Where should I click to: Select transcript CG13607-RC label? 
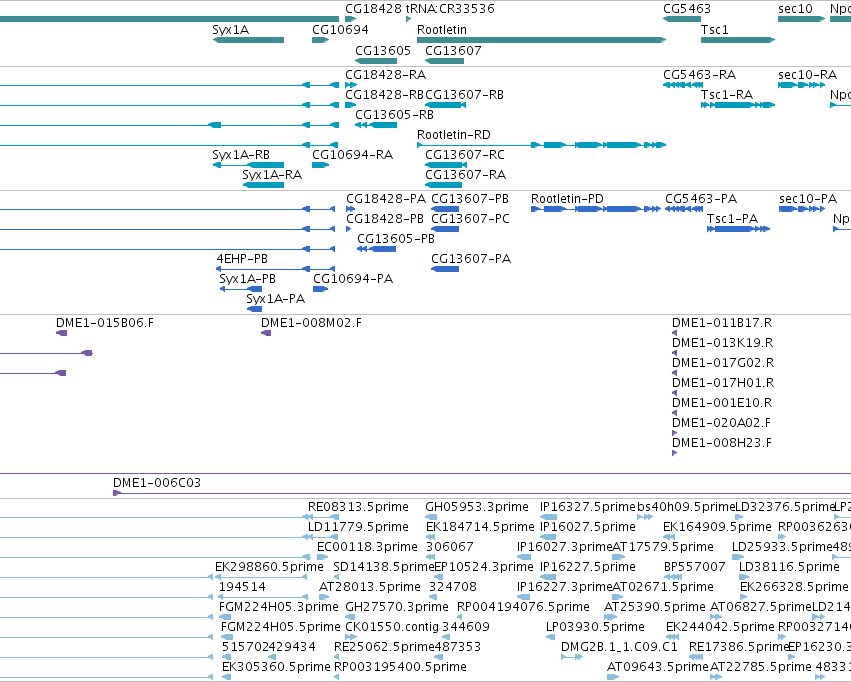(x=465, y=155)
